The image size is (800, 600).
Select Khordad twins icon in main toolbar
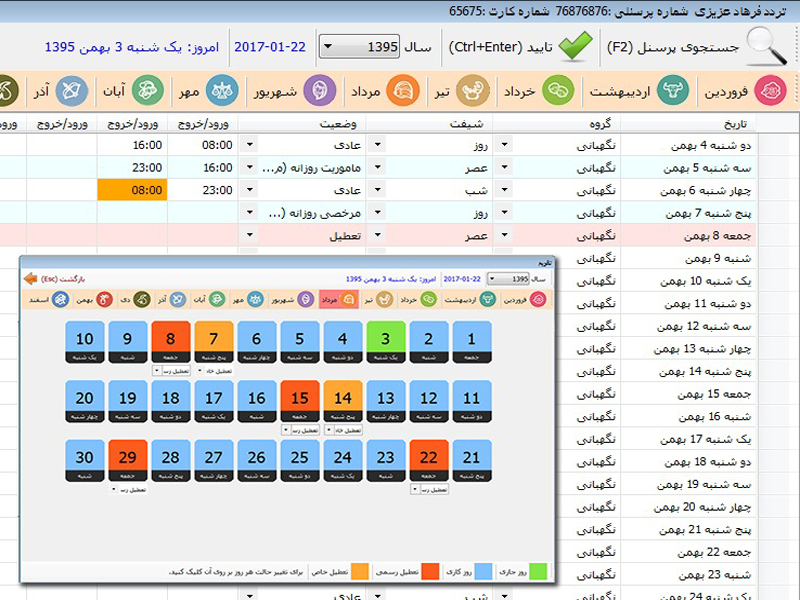558,91
